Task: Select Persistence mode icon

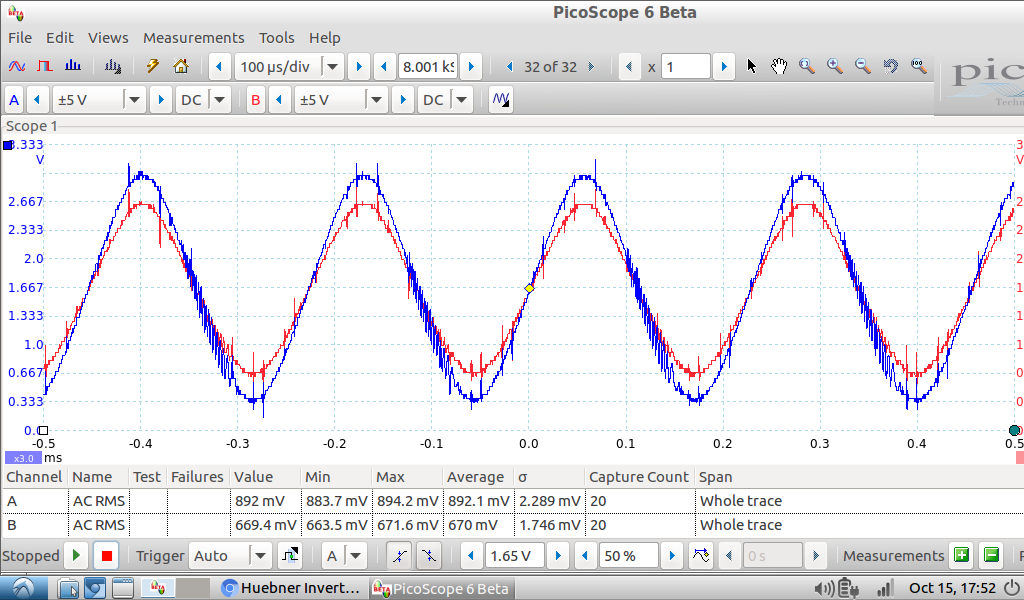Action: [x=44, y=67]
